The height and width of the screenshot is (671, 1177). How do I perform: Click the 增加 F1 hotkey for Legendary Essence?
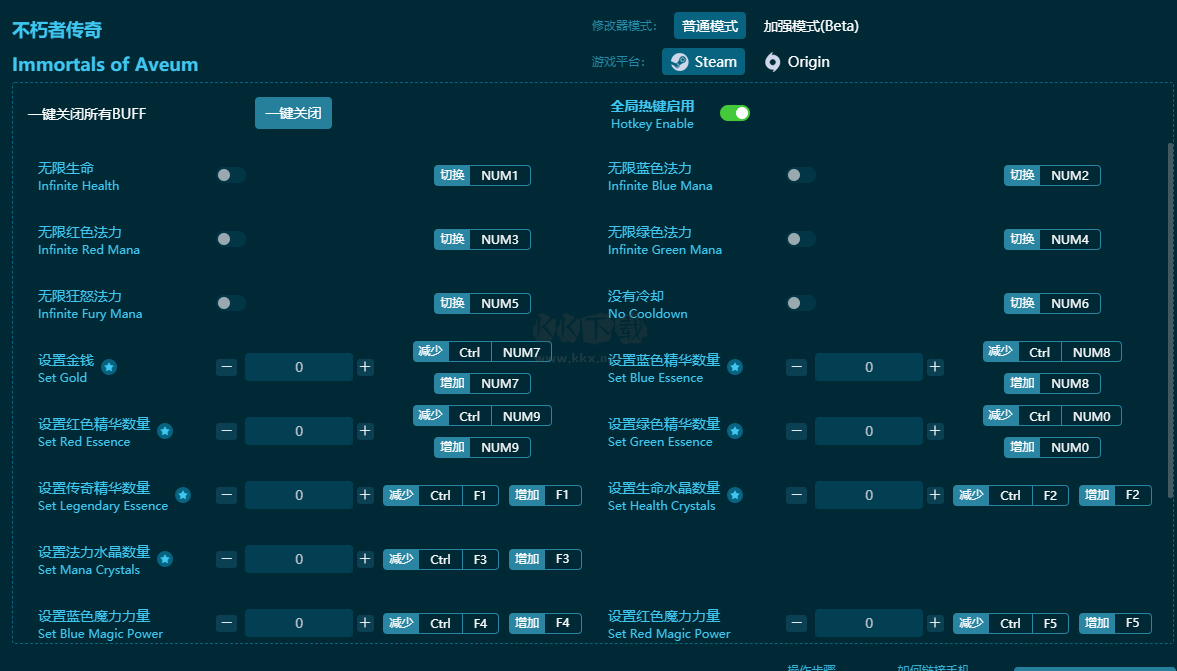point(545,495)
